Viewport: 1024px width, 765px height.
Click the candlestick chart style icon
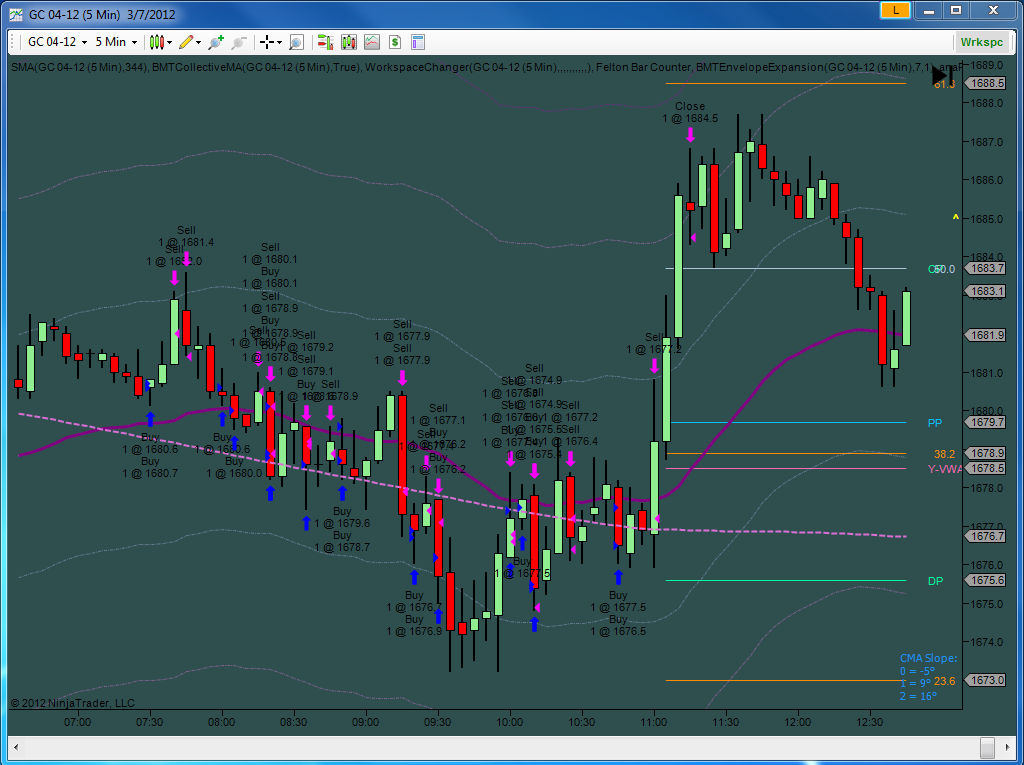156,42
